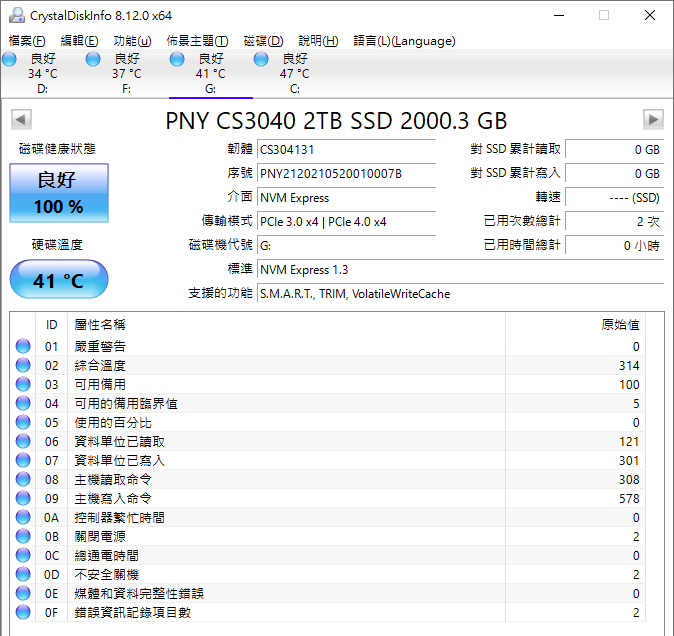Click status orb for drive D:
This screenshot has height=636, width=674.
(9, 59)
